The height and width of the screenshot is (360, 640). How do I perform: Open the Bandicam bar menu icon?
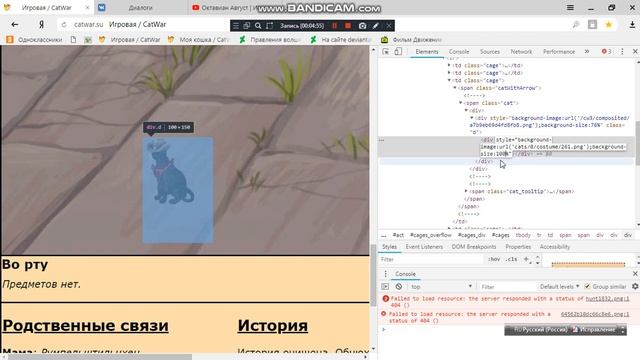(x=236, y=25)
